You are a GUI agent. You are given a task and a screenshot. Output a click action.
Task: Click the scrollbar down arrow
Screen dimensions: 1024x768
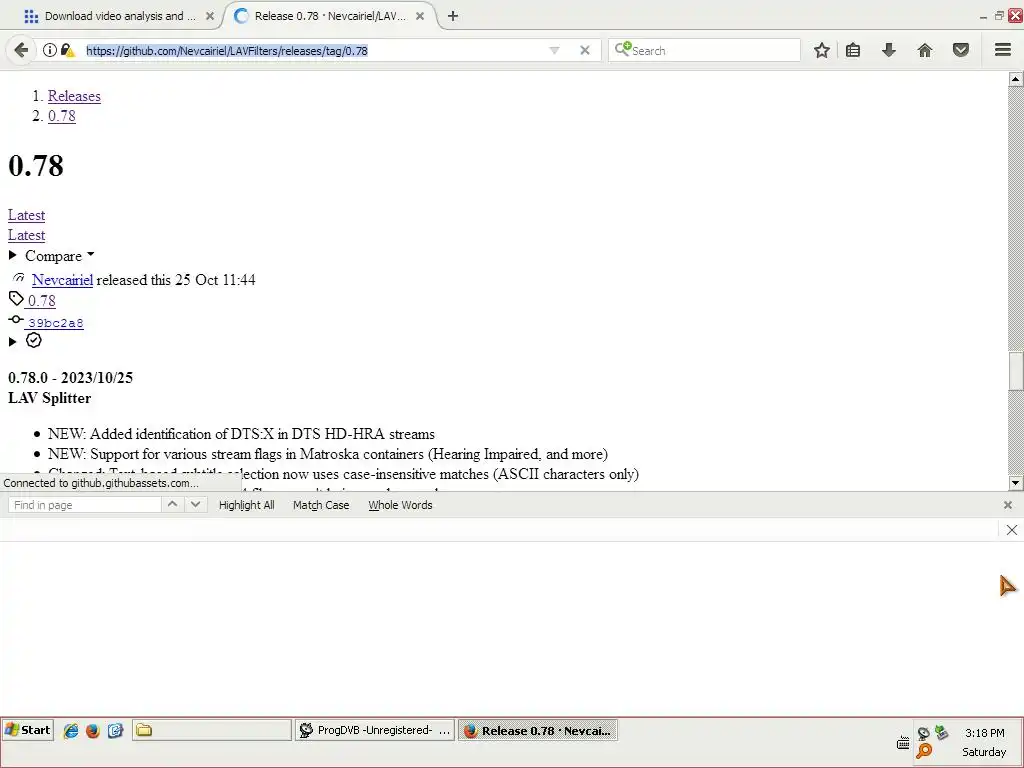coord(1016,483)
